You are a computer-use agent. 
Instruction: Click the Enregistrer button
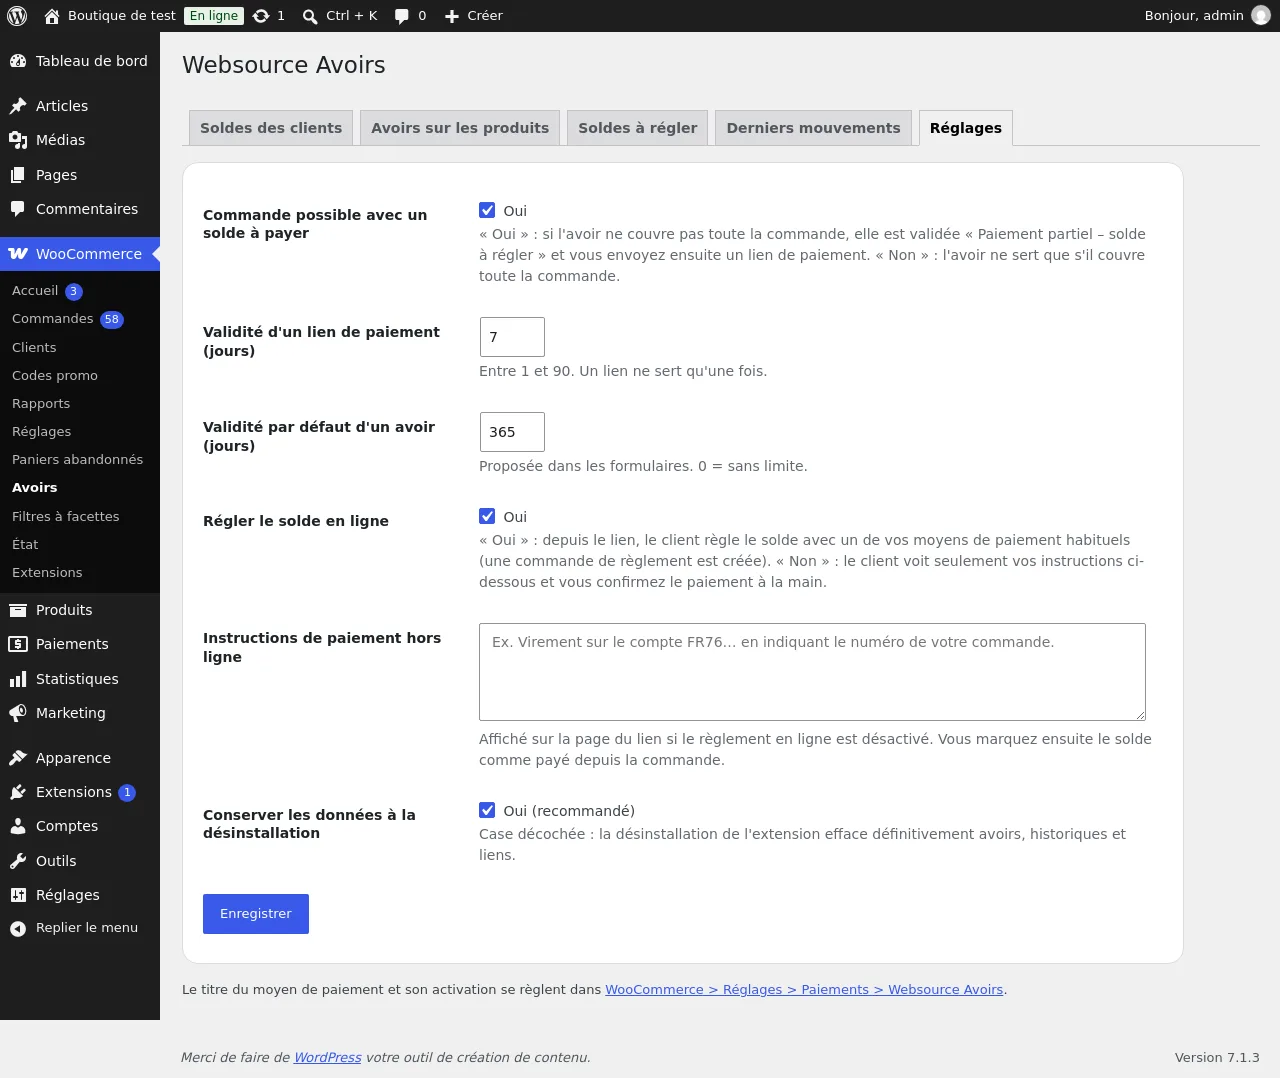[256, 914]
